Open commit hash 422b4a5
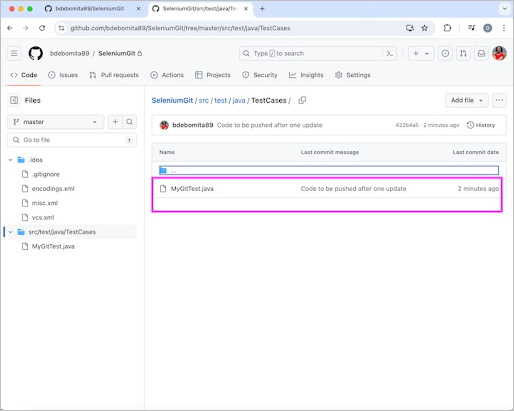514x411 pixels. click(407, 125)
